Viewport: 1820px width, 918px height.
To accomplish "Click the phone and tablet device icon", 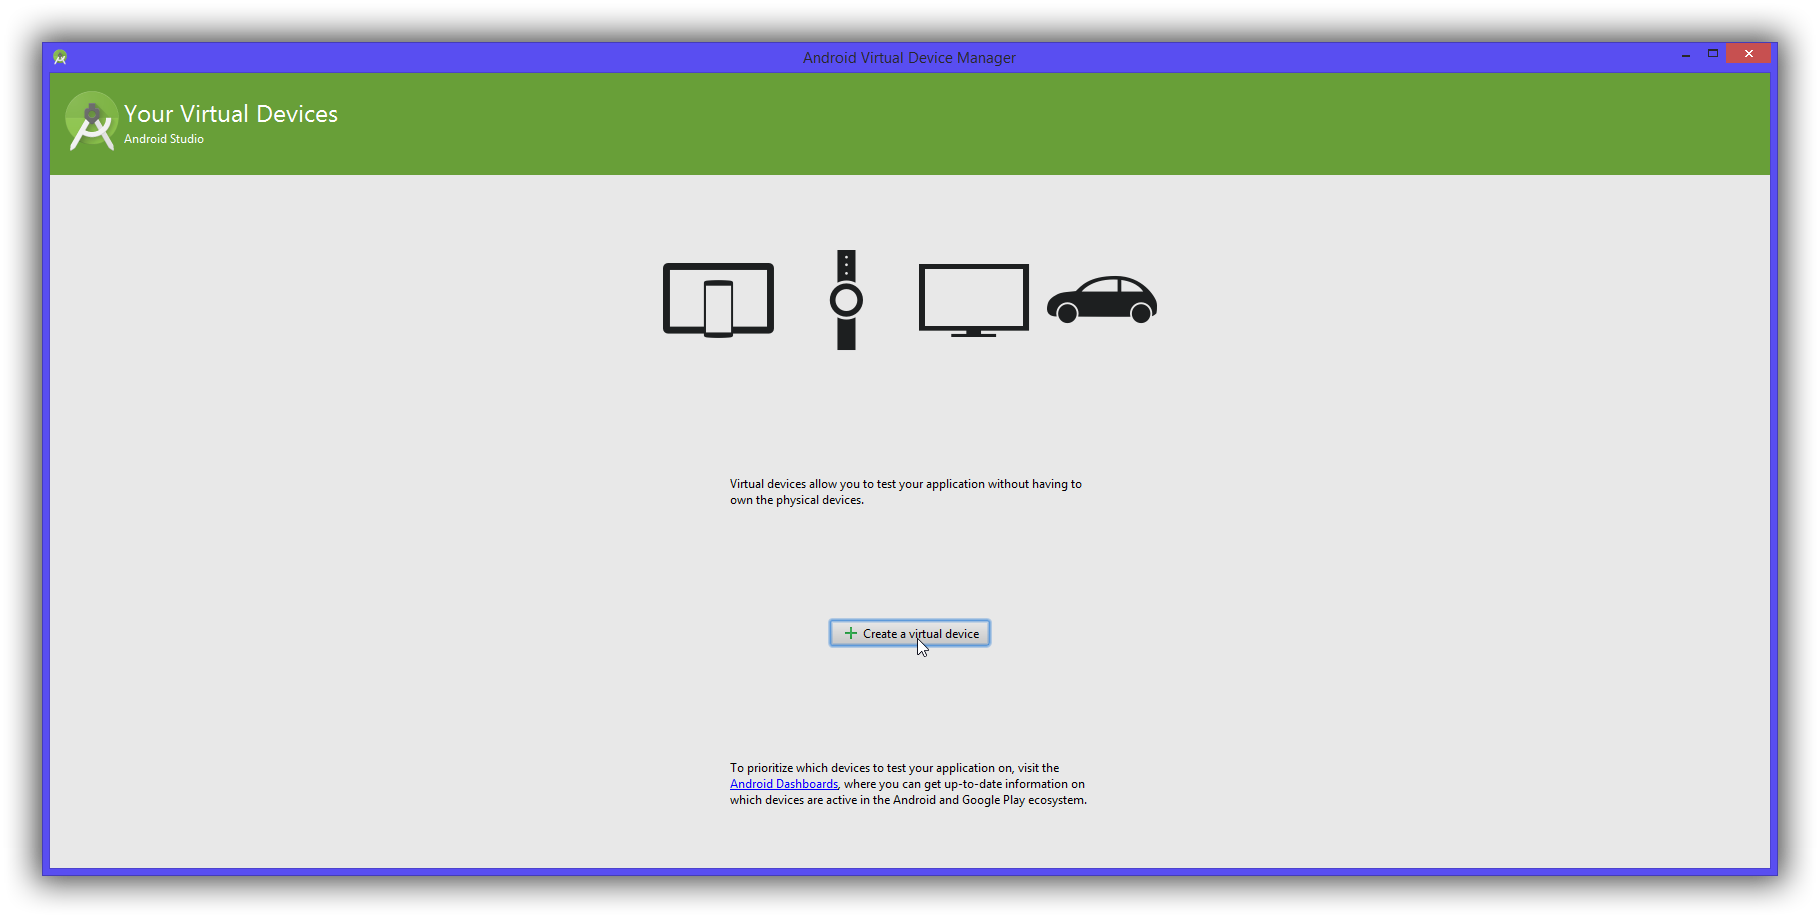I will tap(718, 300).
